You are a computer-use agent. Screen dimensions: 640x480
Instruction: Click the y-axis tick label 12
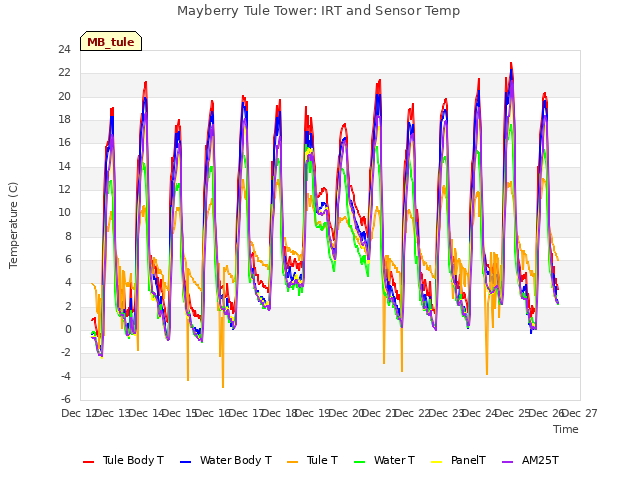tap(64, 190)
